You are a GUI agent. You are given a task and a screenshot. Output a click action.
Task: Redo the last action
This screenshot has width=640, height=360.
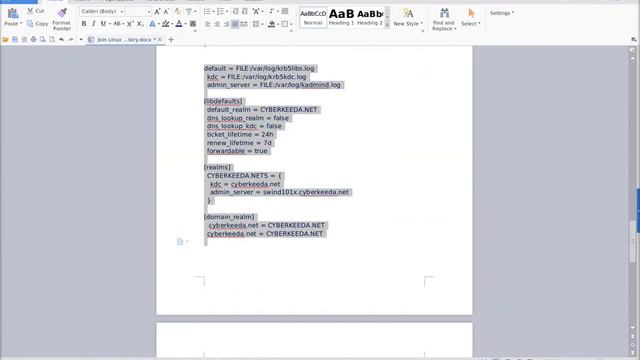coord(71,40)
